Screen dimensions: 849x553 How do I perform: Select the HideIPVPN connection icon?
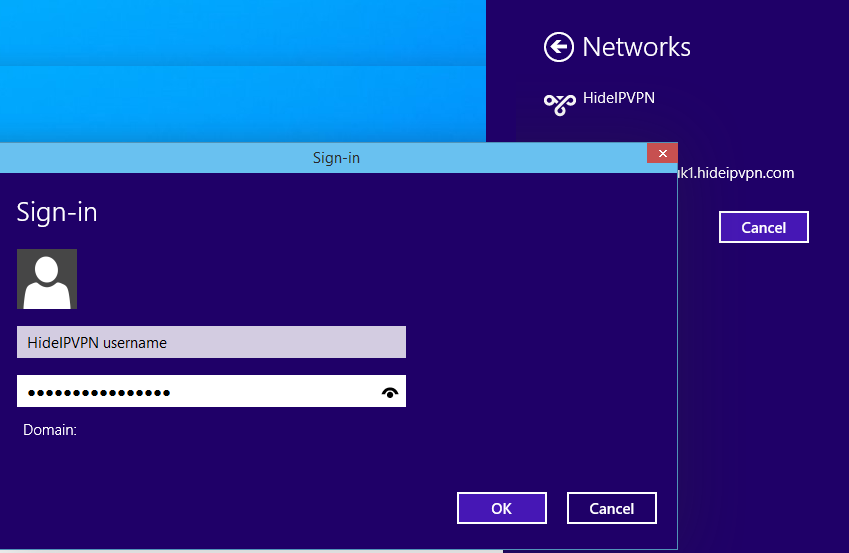[560, 104]
